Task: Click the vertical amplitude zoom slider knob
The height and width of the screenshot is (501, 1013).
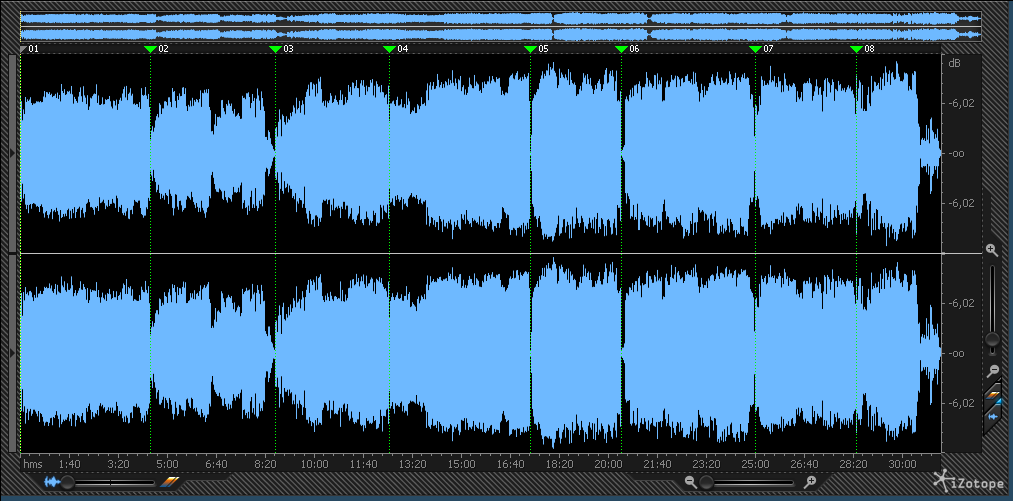Action: 993,339
